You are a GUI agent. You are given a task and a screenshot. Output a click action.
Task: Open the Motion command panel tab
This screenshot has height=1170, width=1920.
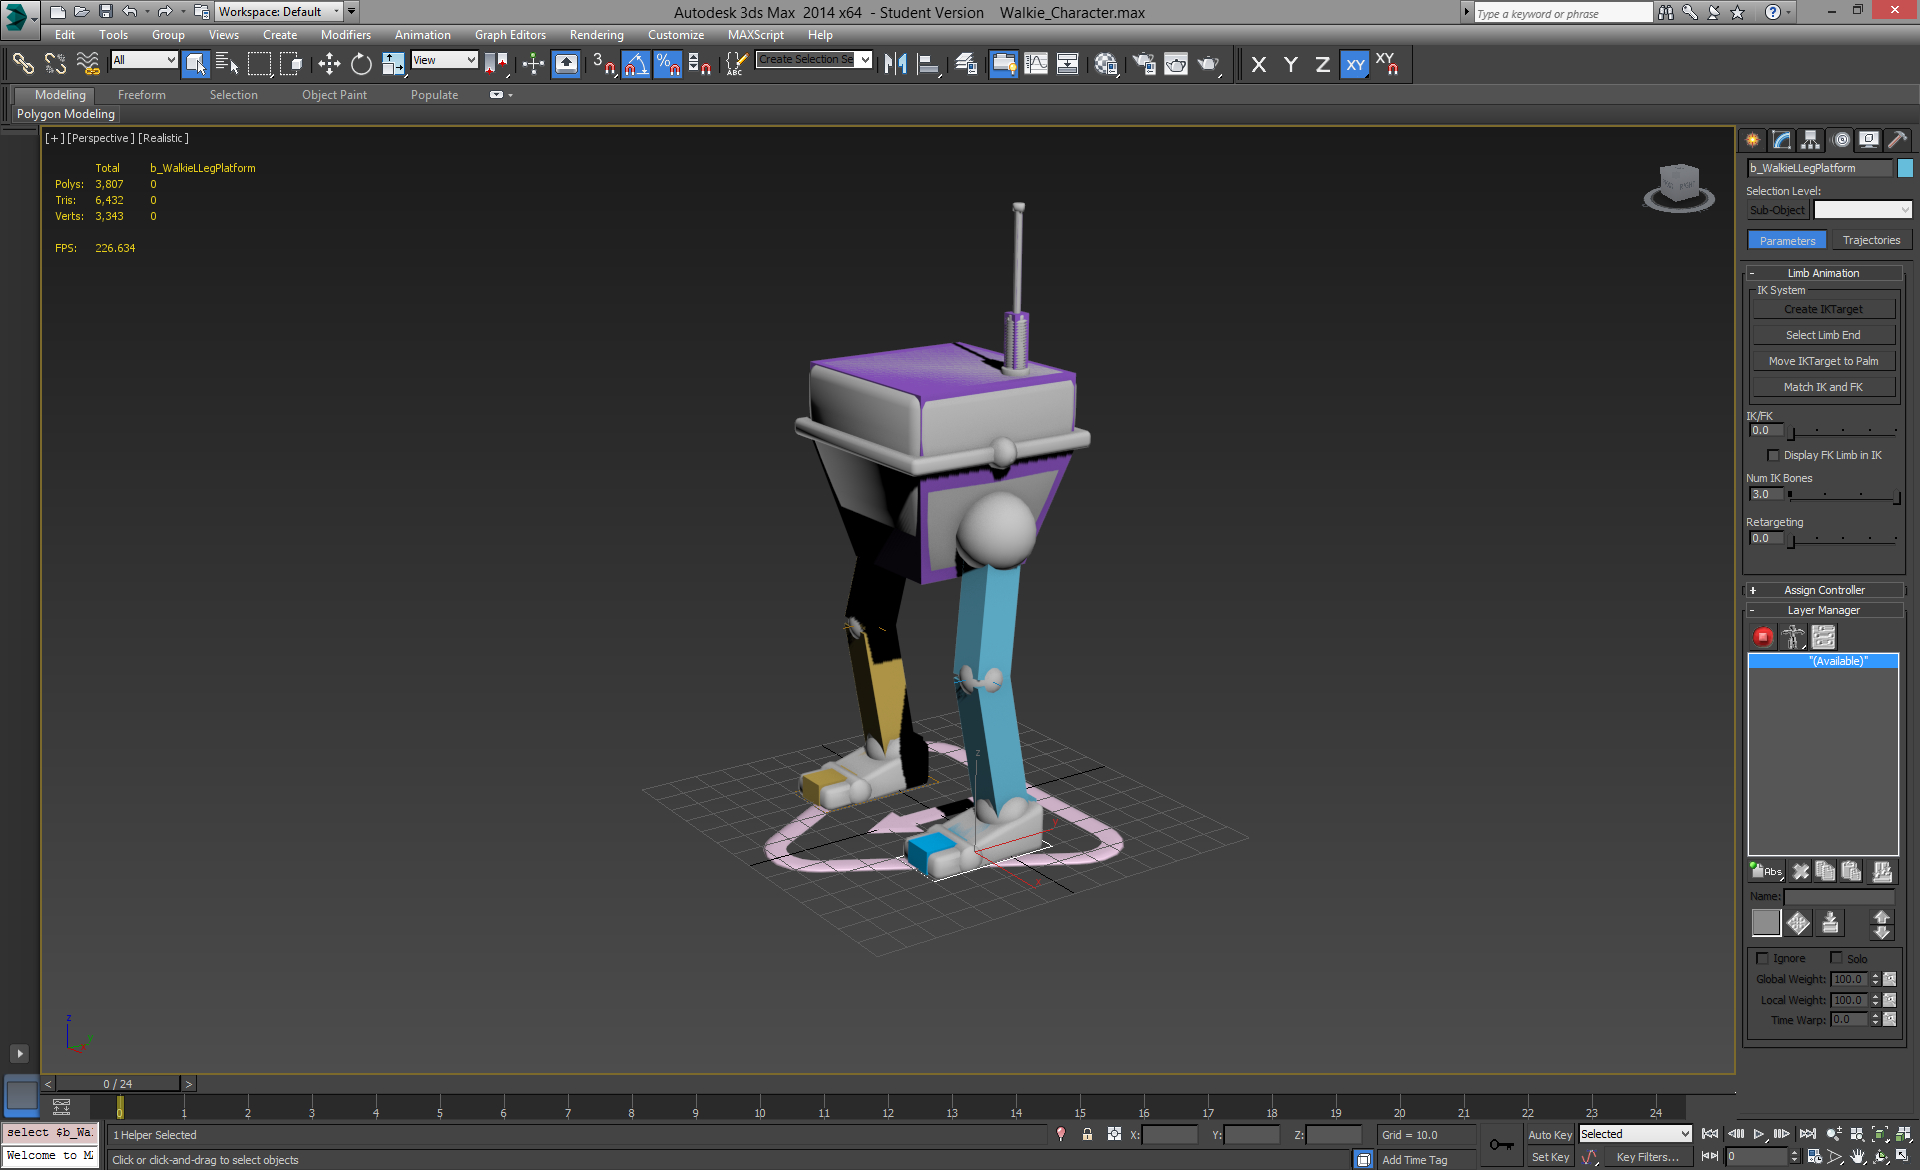pos(1841,140)
